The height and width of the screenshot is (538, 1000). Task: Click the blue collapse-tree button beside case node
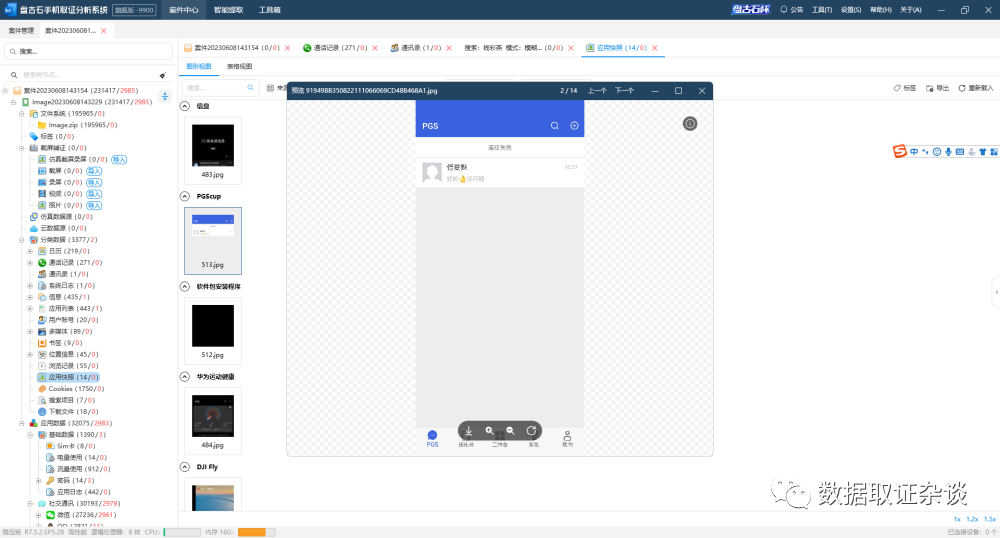(x=165, y=96)
